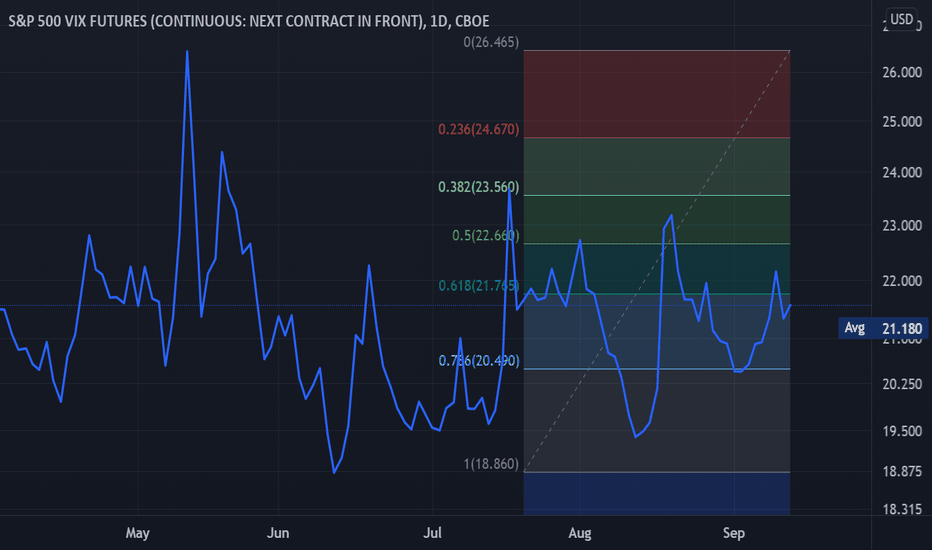Viewport: 932px width, 550px height.
Task: Click the 24.000 price axis value
Action: [902, 172]
